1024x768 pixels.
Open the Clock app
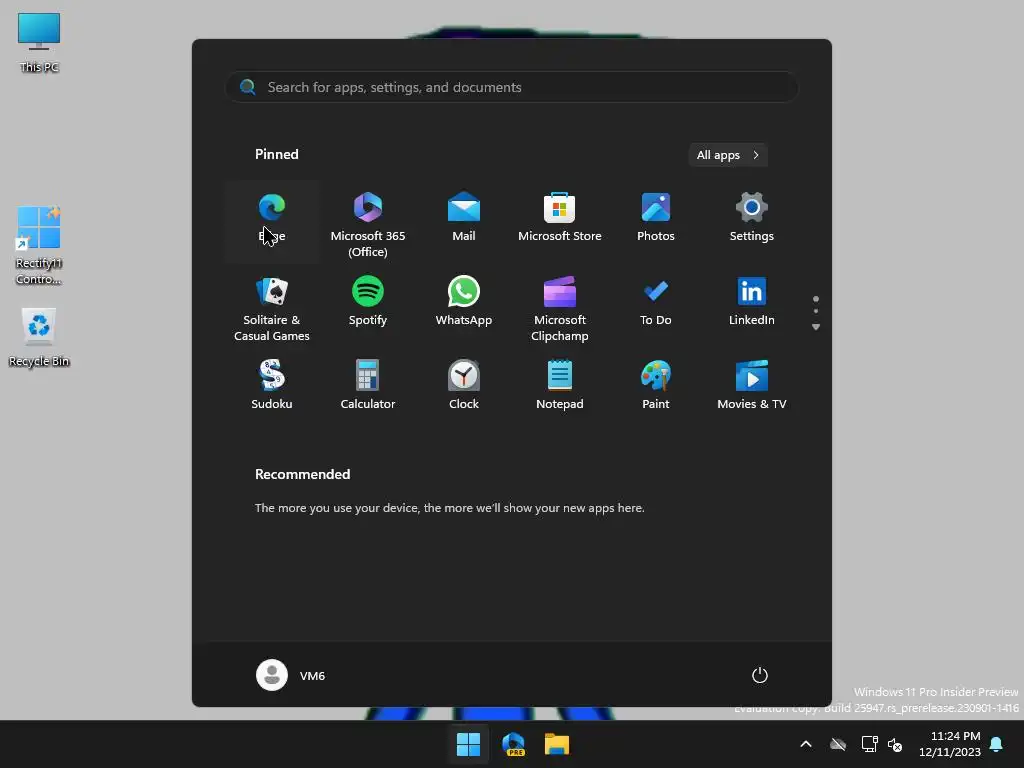(464, 389)
